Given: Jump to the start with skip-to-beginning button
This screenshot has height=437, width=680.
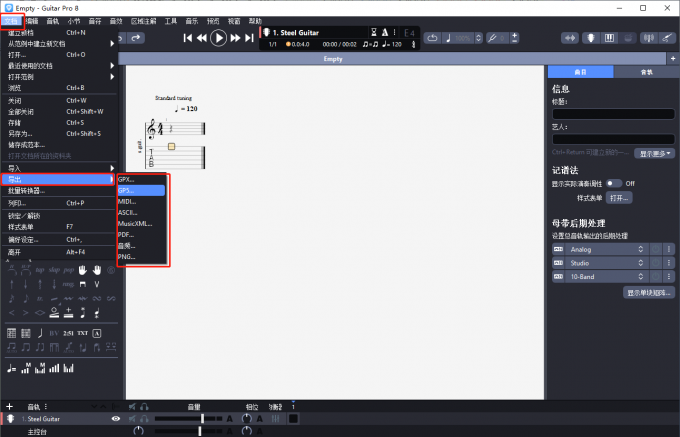Looking at the screenshot, I should tap(187, 38).
